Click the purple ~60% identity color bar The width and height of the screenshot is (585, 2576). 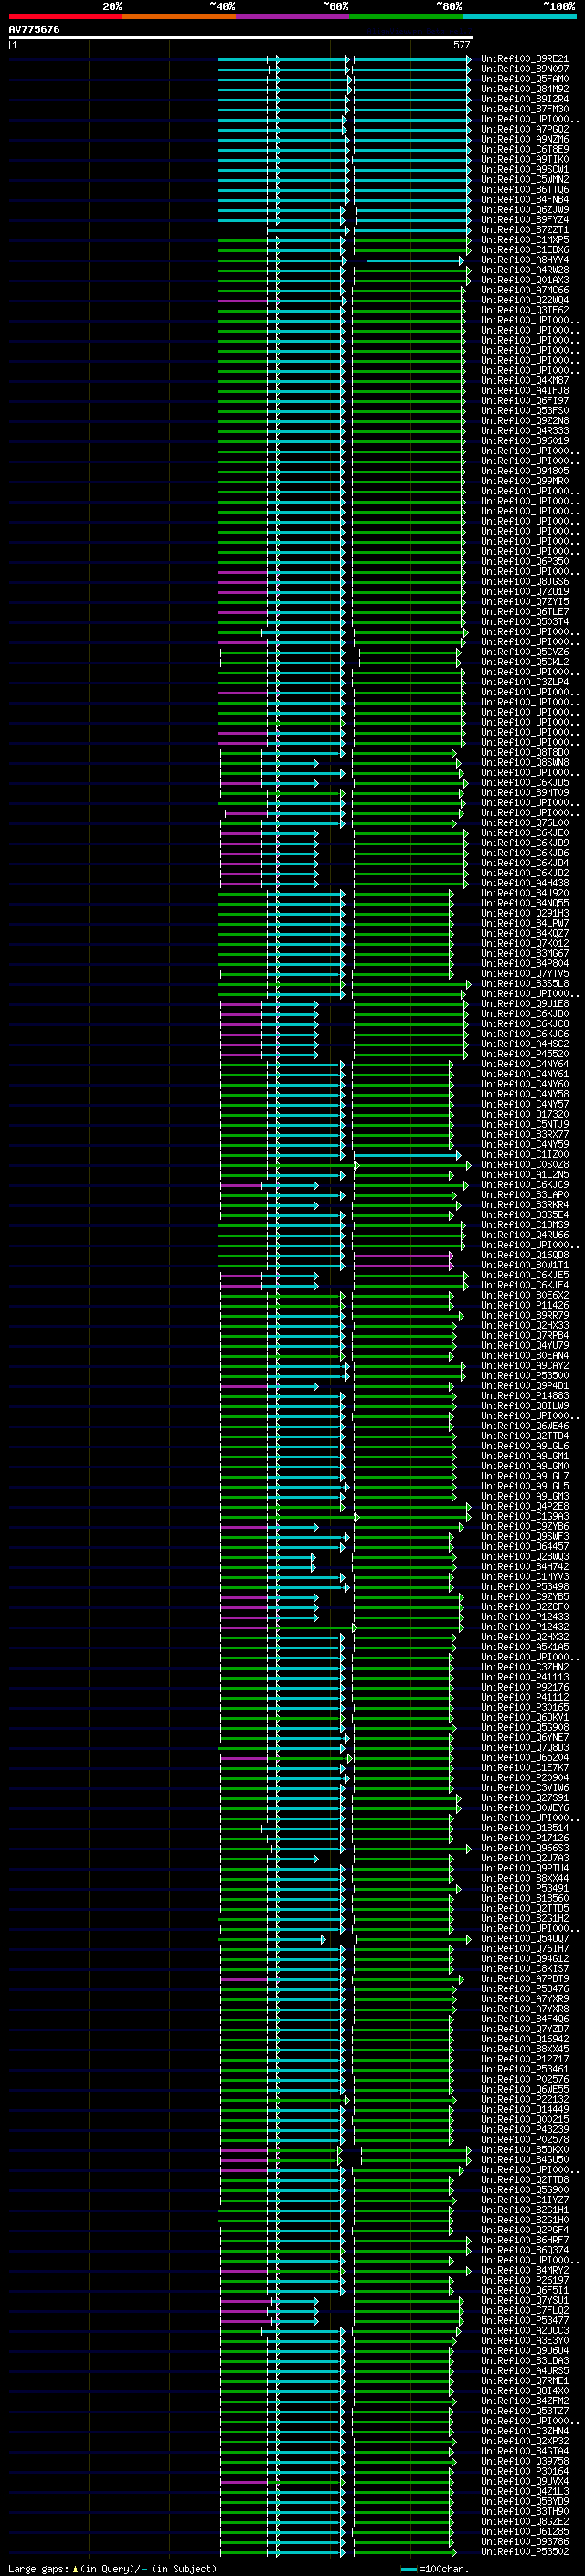(x=293, y=17)
